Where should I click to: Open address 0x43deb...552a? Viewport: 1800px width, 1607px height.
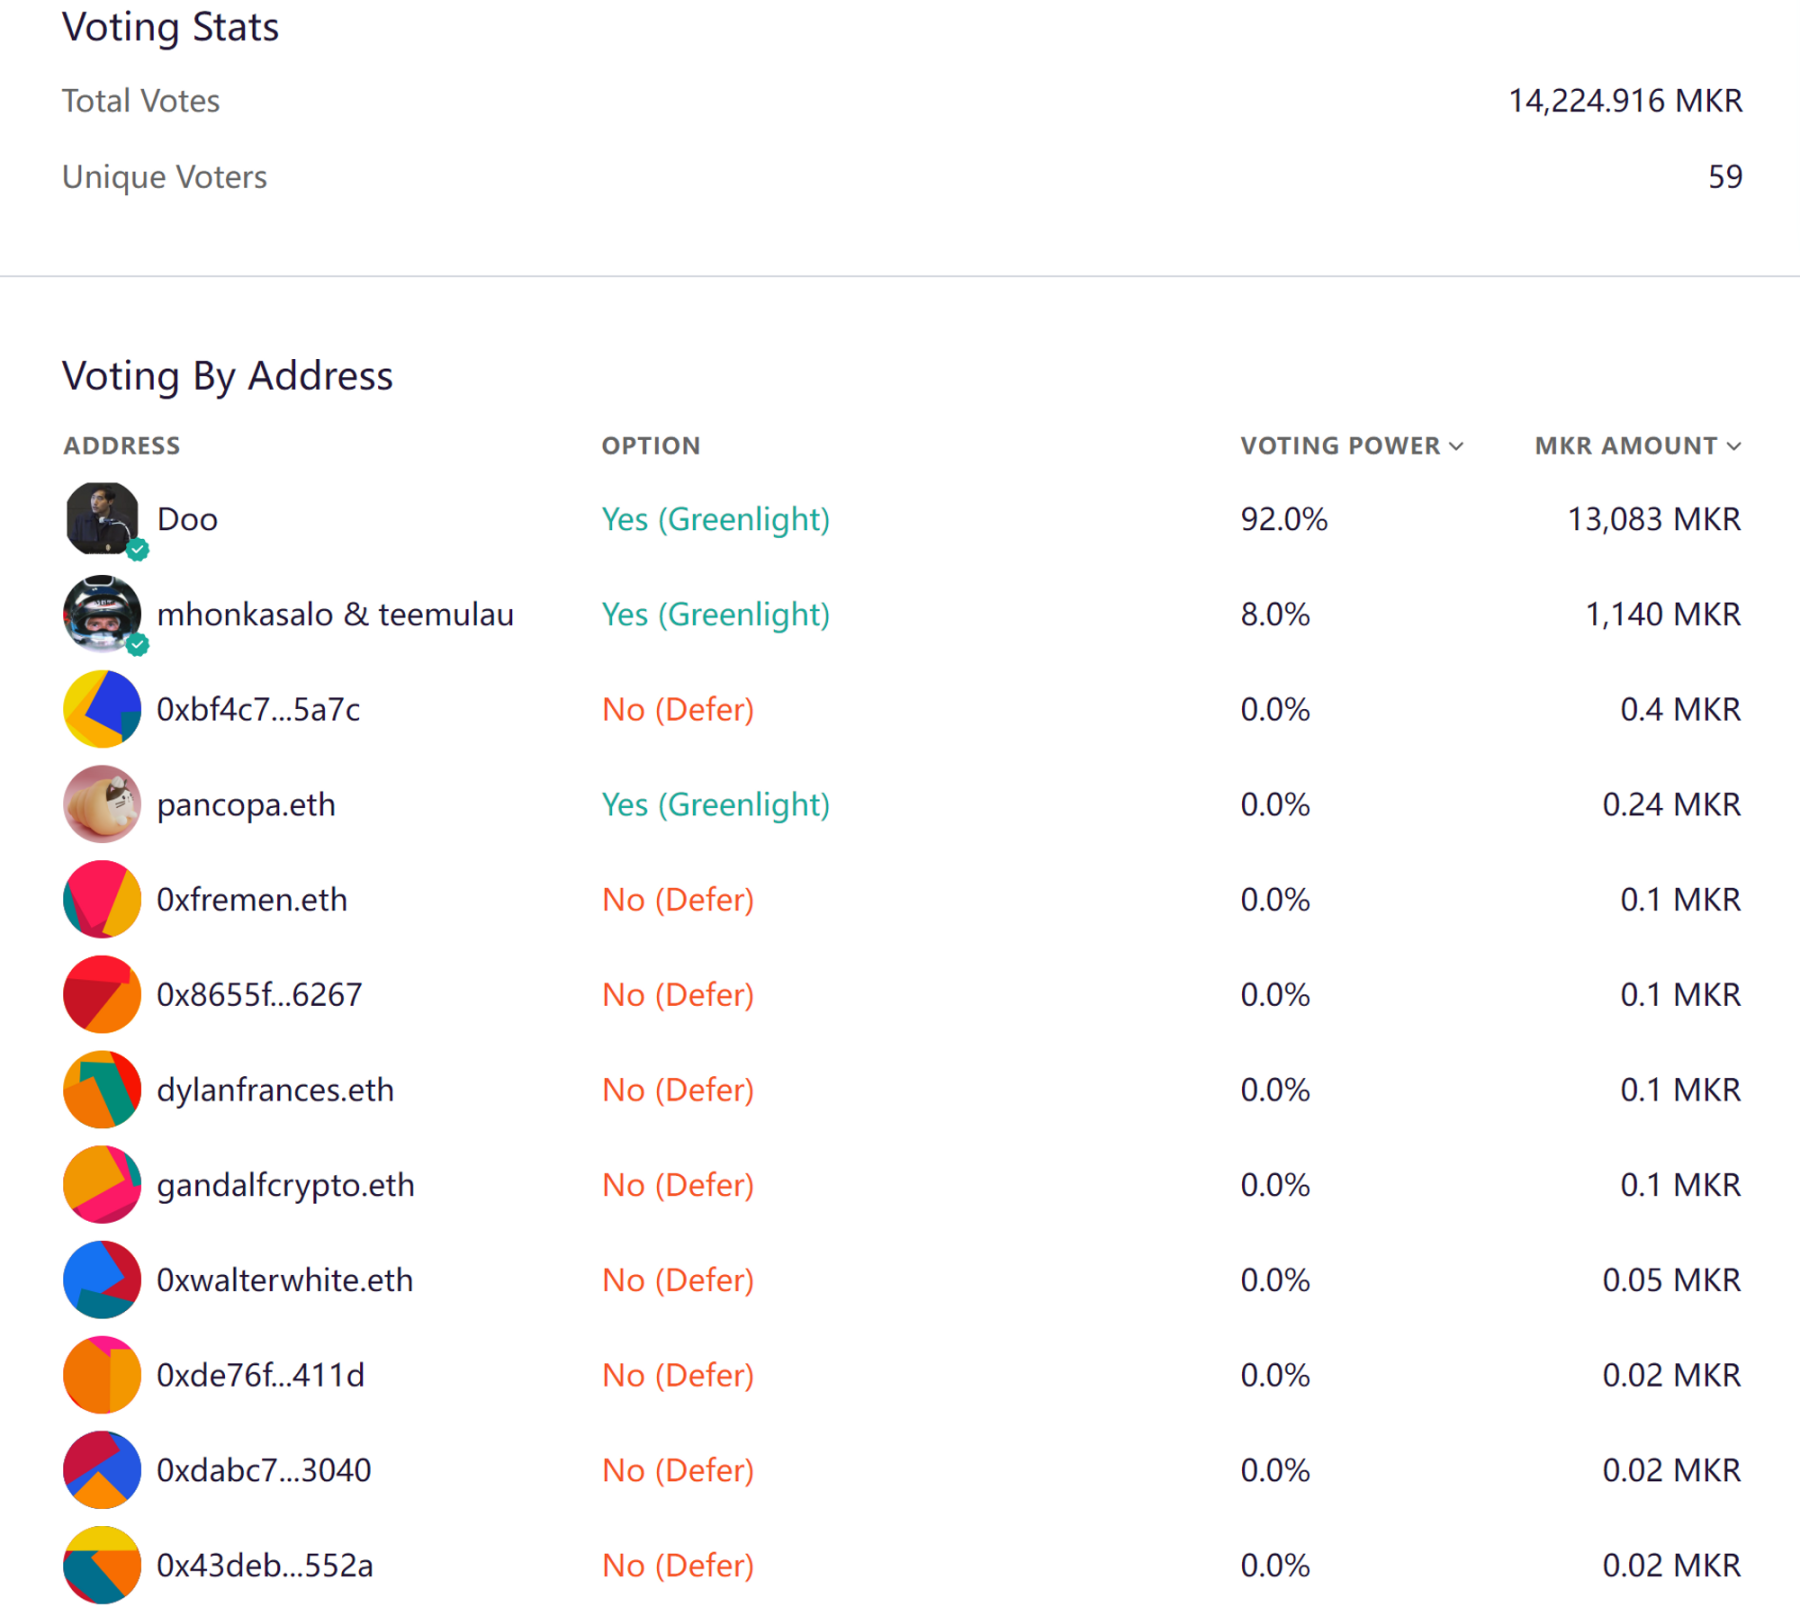[264, 1565]
